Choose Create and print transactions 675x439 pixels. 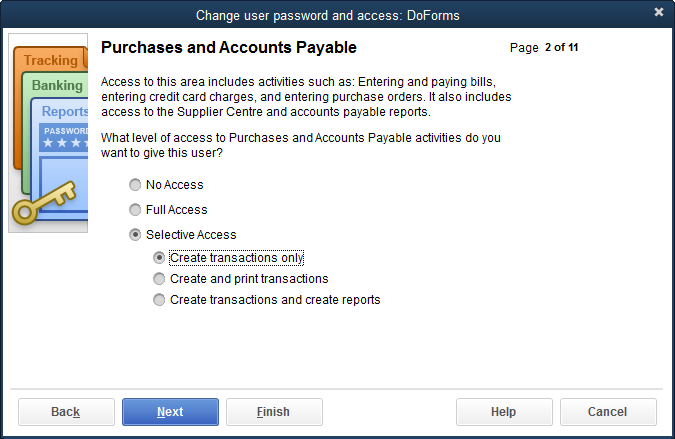point(159,279)
